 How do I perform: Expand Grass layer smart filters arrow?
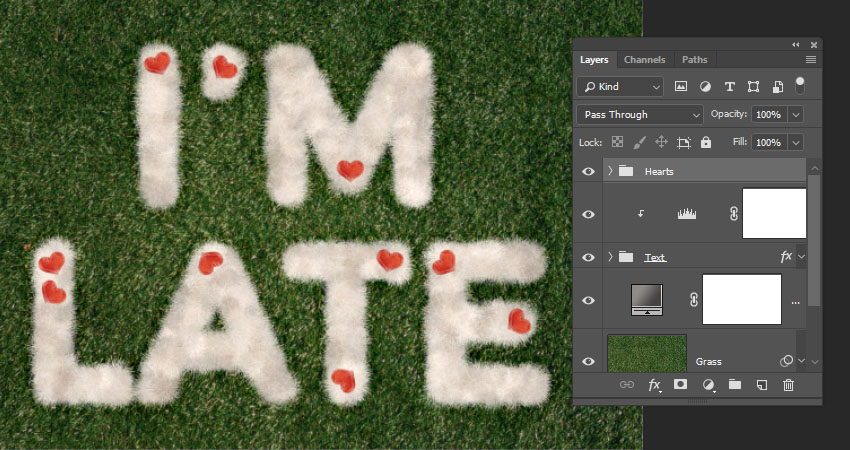pos(801,361)
